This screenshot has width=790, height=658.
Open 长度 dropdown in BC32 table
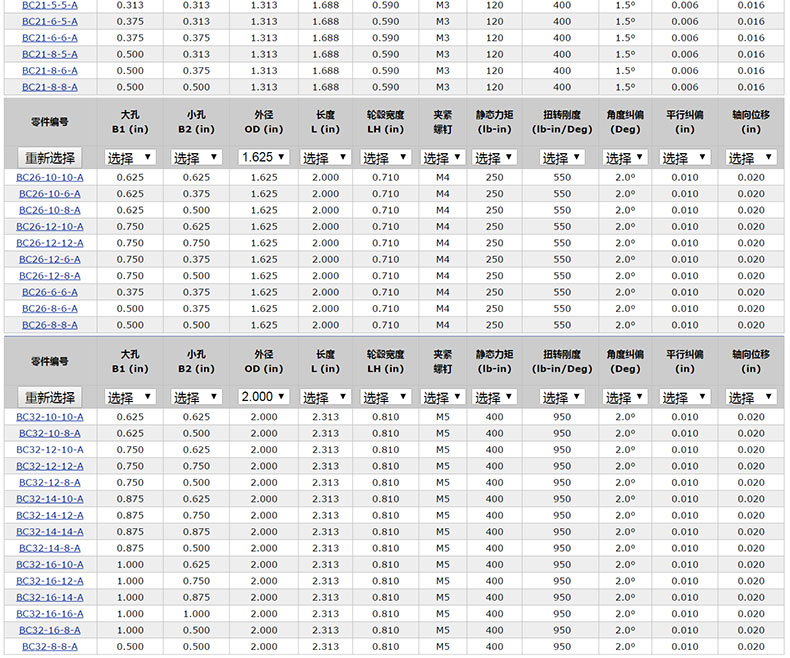[x=325, y=397]
